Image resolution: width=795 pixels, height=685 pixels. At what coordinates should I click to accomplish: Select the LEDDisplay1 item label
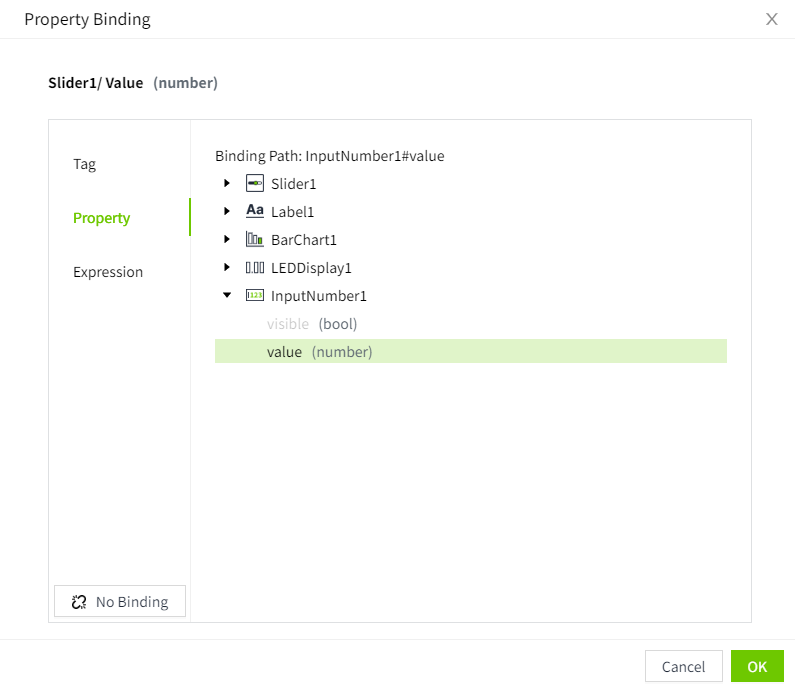(311, 268)
